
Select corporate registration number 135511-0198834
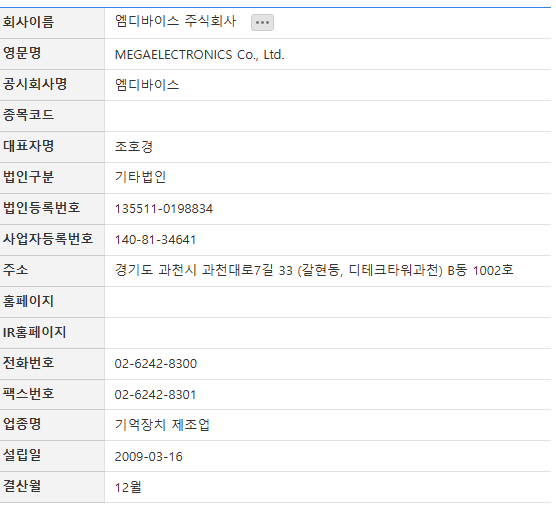click(163, 209)
